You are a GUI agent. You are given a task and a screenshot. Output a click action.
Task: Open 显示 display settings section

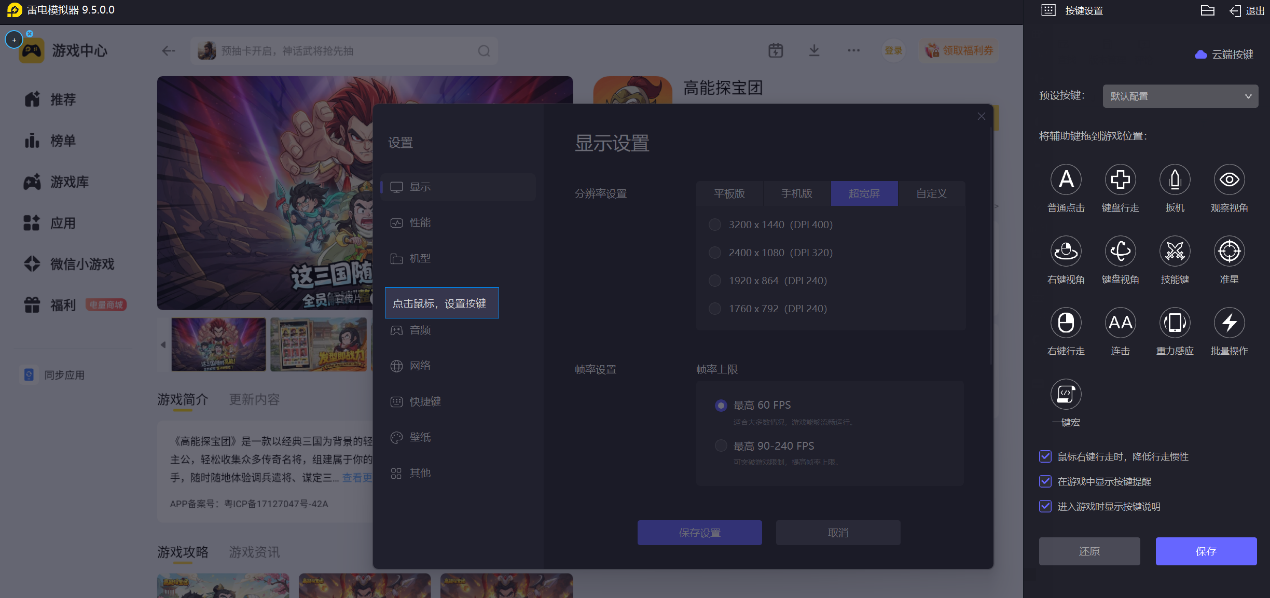coord(458,187)
